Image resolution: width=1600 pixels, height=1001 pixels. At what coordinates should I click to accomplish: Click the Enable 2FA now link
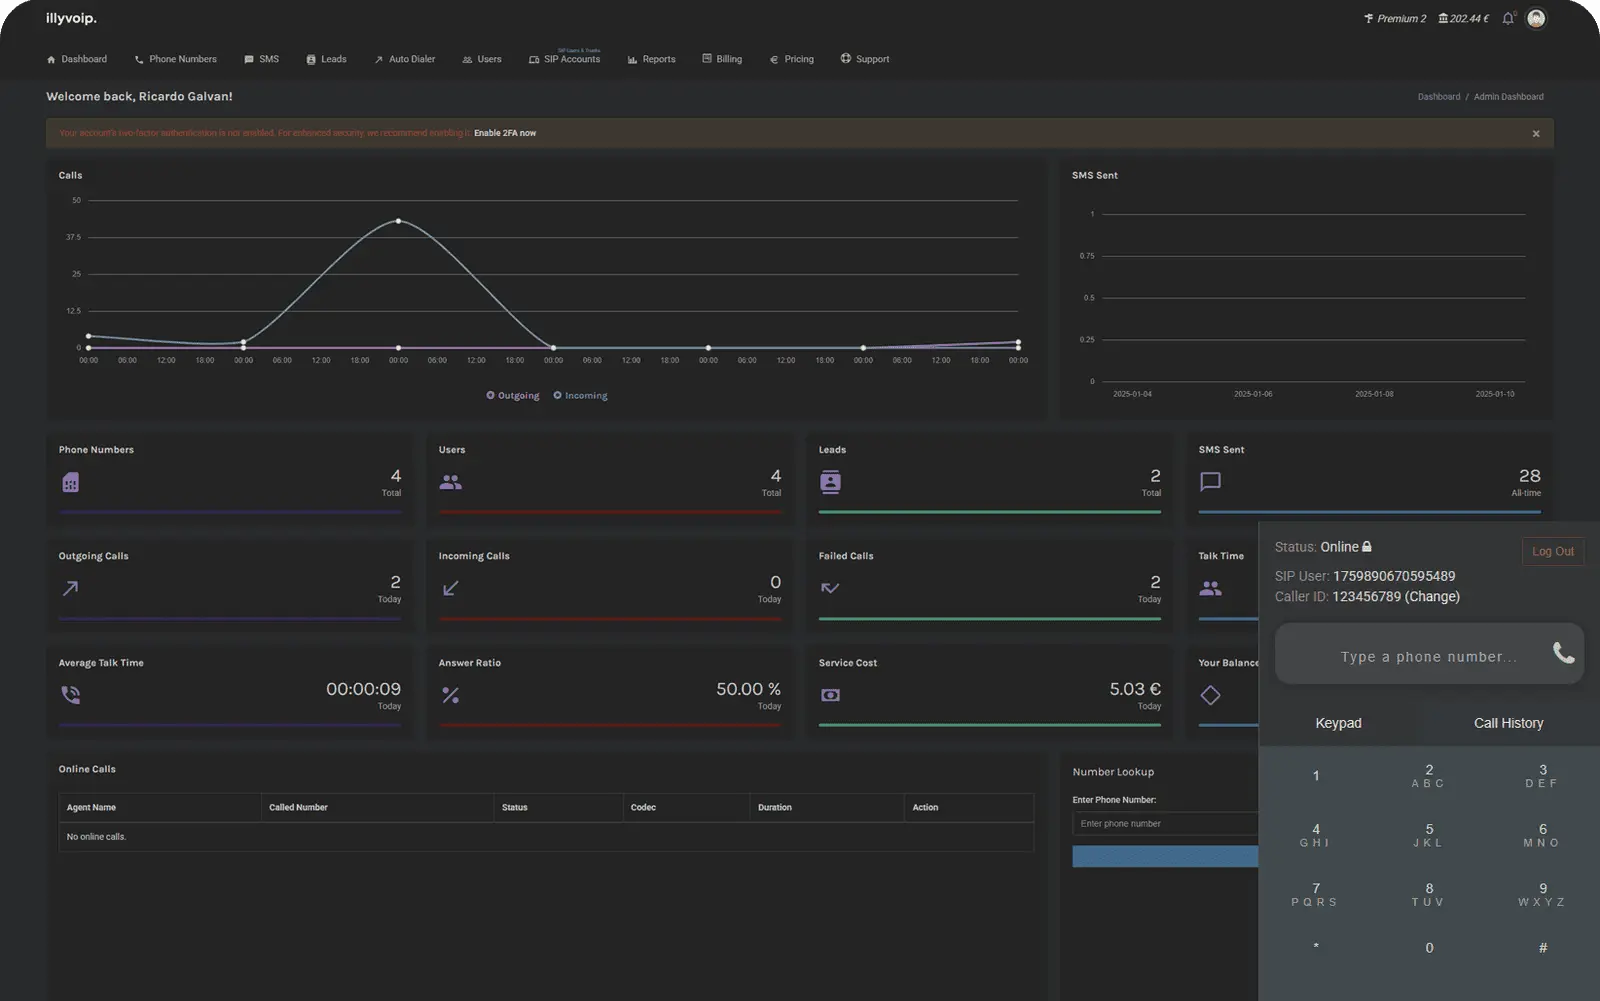pos(505,133)
